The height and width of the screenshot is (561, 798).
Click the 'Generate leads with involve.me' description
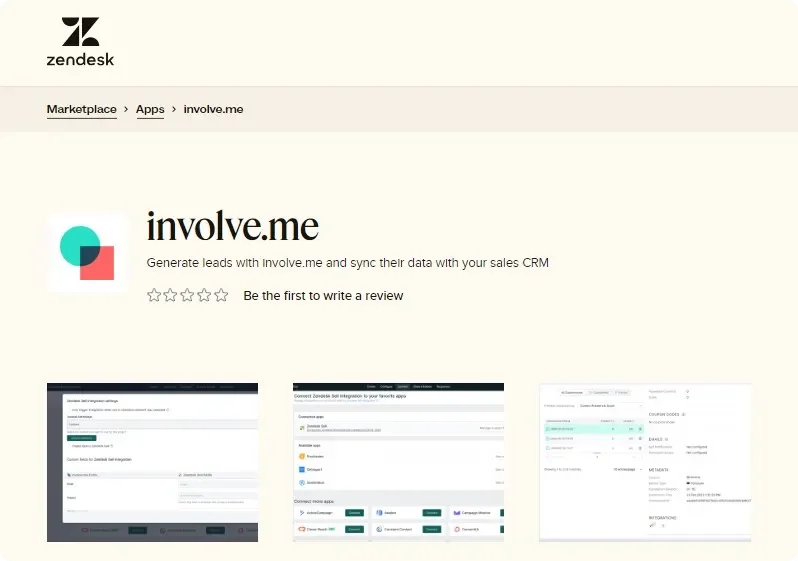tap(348, 263)
